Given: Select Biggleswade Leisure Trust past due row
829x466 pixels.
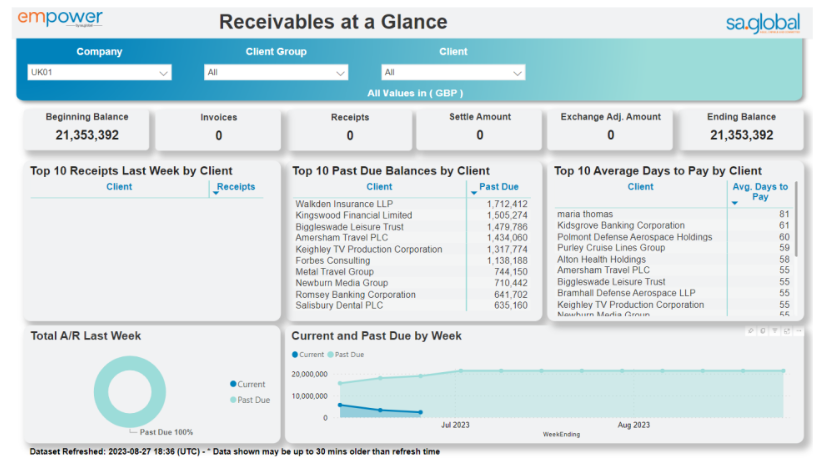Looking at the screenshot, I should 411,226.
